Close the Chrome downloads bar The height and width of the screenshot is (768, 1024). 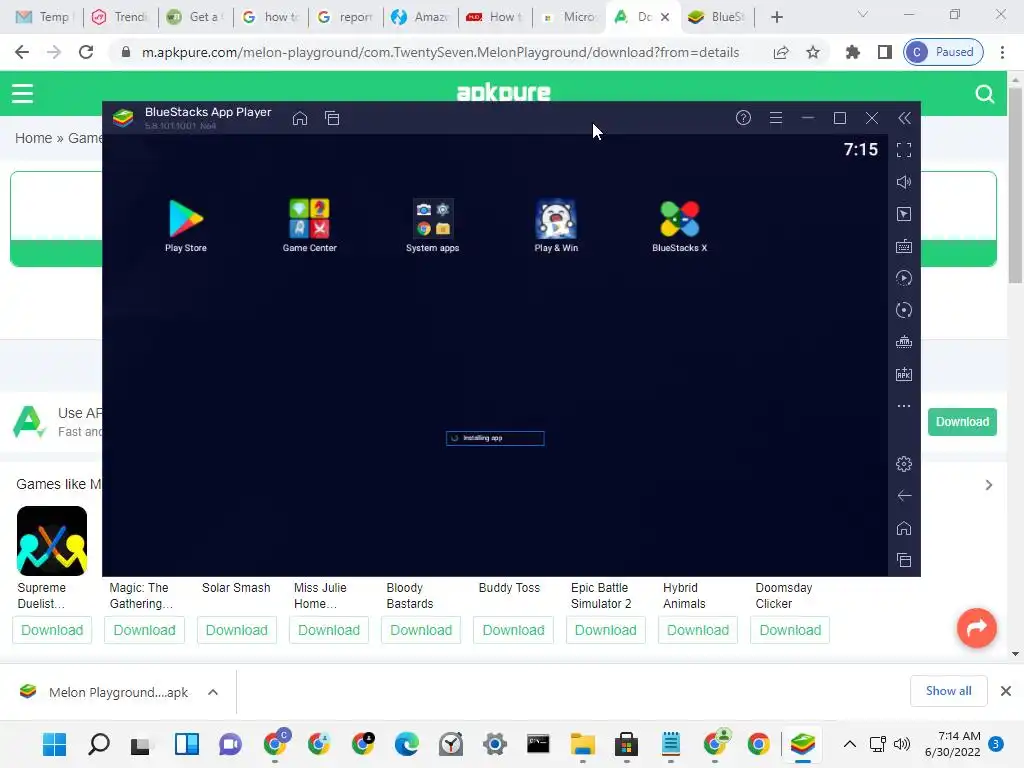click(1006, 691)
